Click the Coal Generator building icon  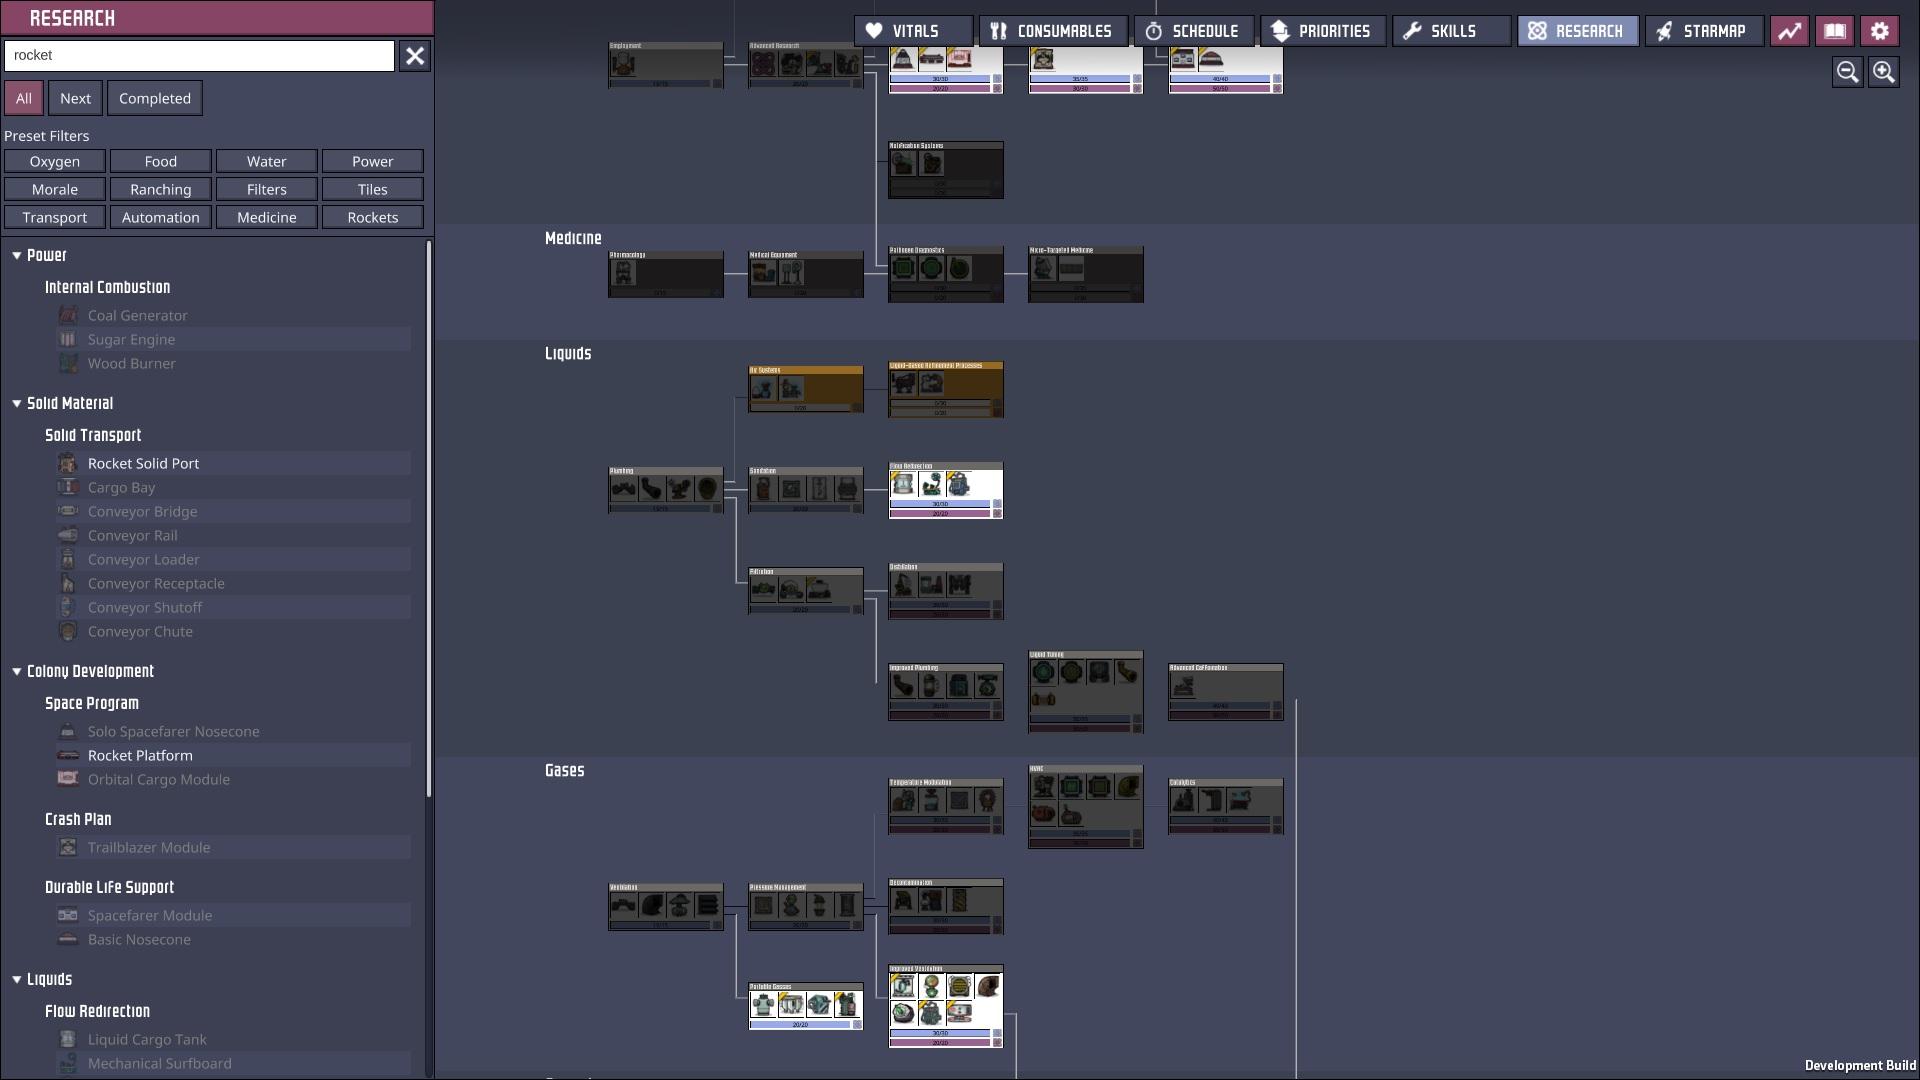click(68, 315)
